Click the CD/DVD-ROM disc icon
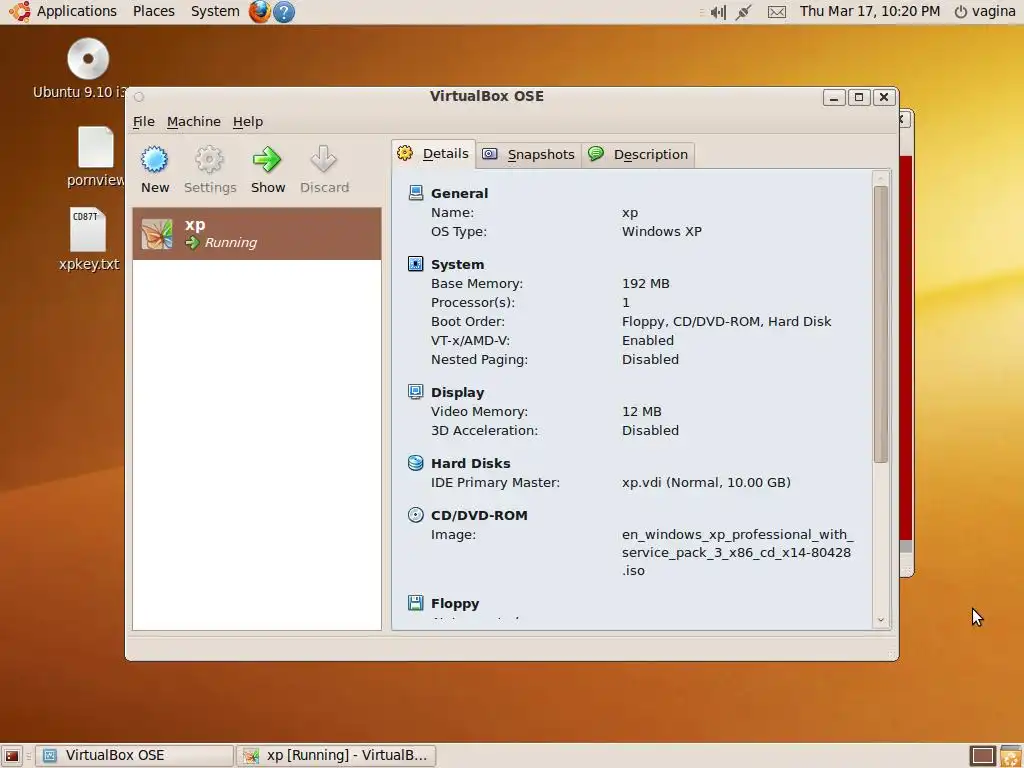Image resolution: width=1024 pixels, height=768 pixels. click(415, 515)
